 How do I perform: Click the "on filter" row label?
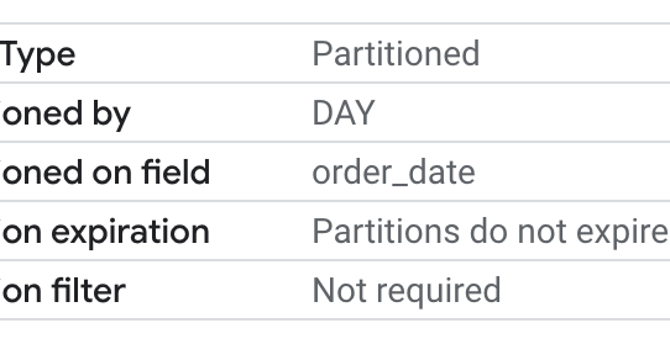coord(63,290)
